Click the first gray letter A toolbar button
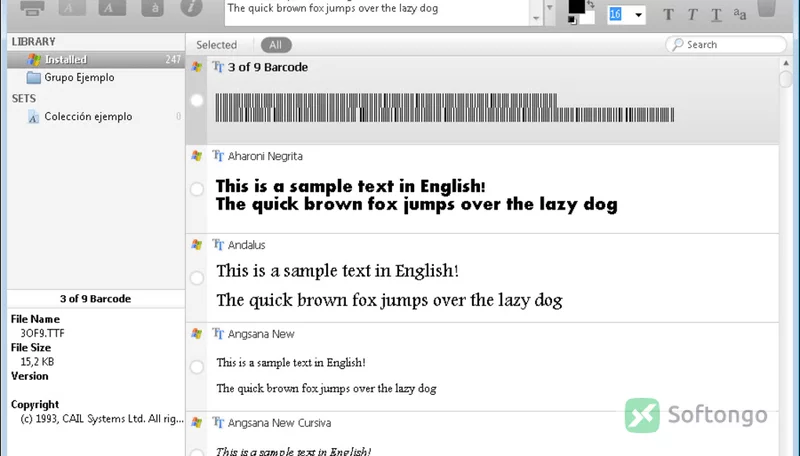Image resolution: width=800 pixels, height=456 pixels. coord(72,8)
